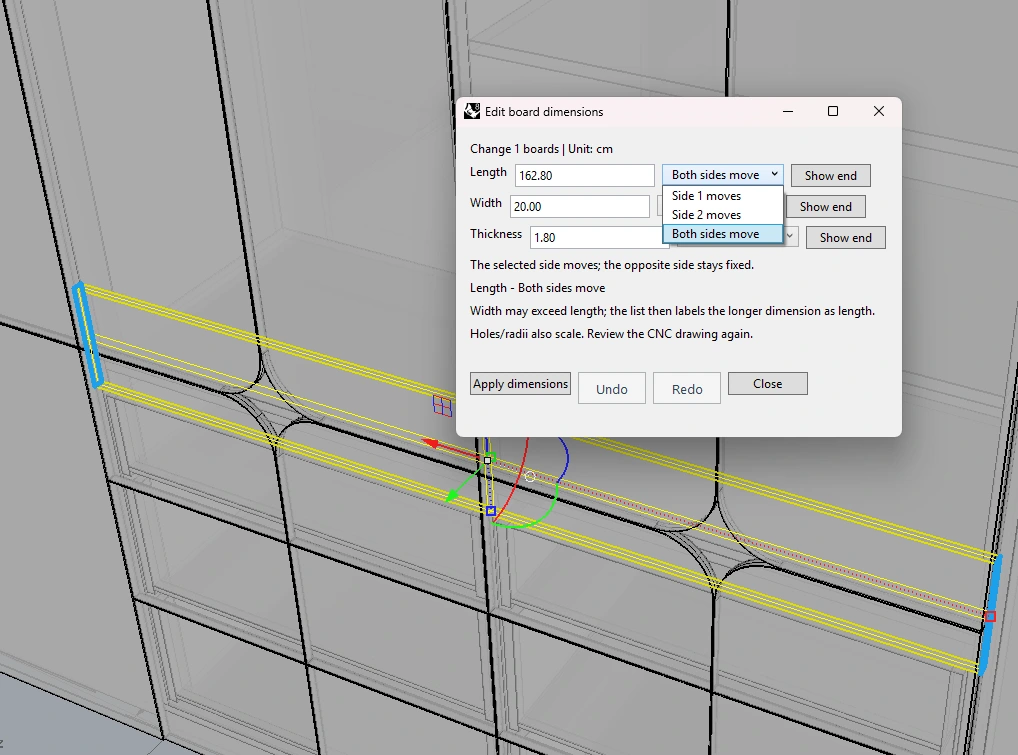
Task: Click the white gumball origin square
Action: pyautogui.click(x=488, y=460)
